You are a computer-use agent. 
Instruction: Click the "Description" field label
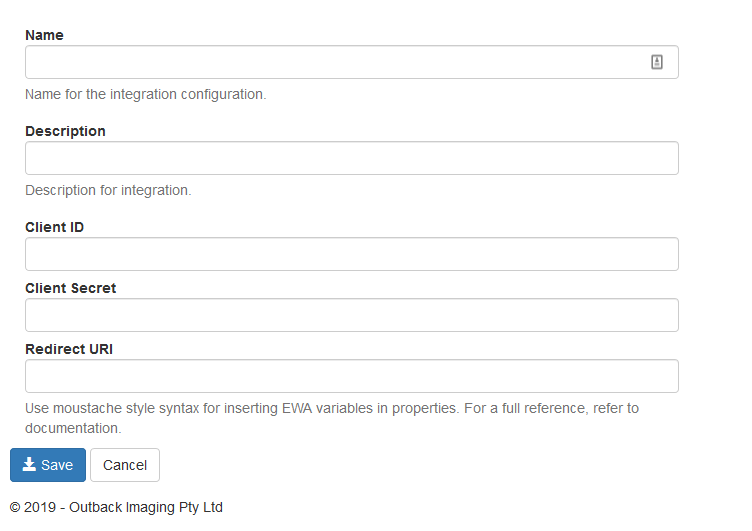[65, 131]
